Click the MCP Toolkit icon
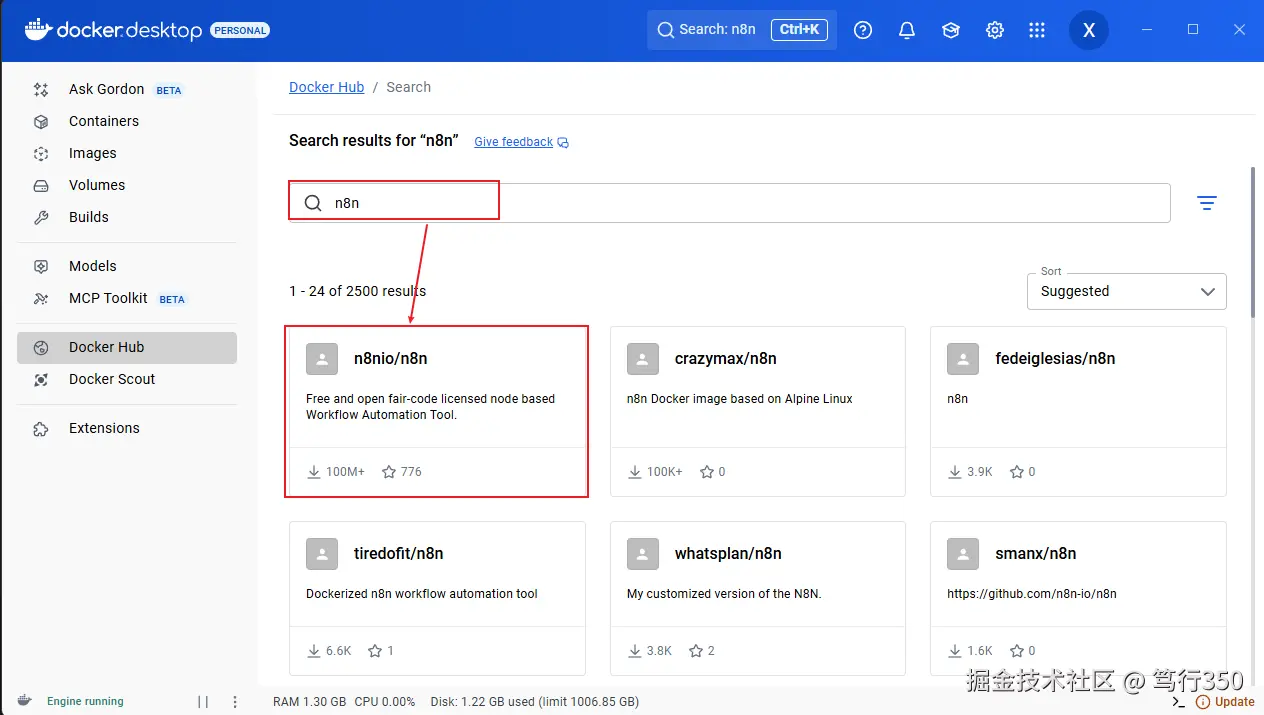Screen dimensions: 1264x715 click(41, 299)
